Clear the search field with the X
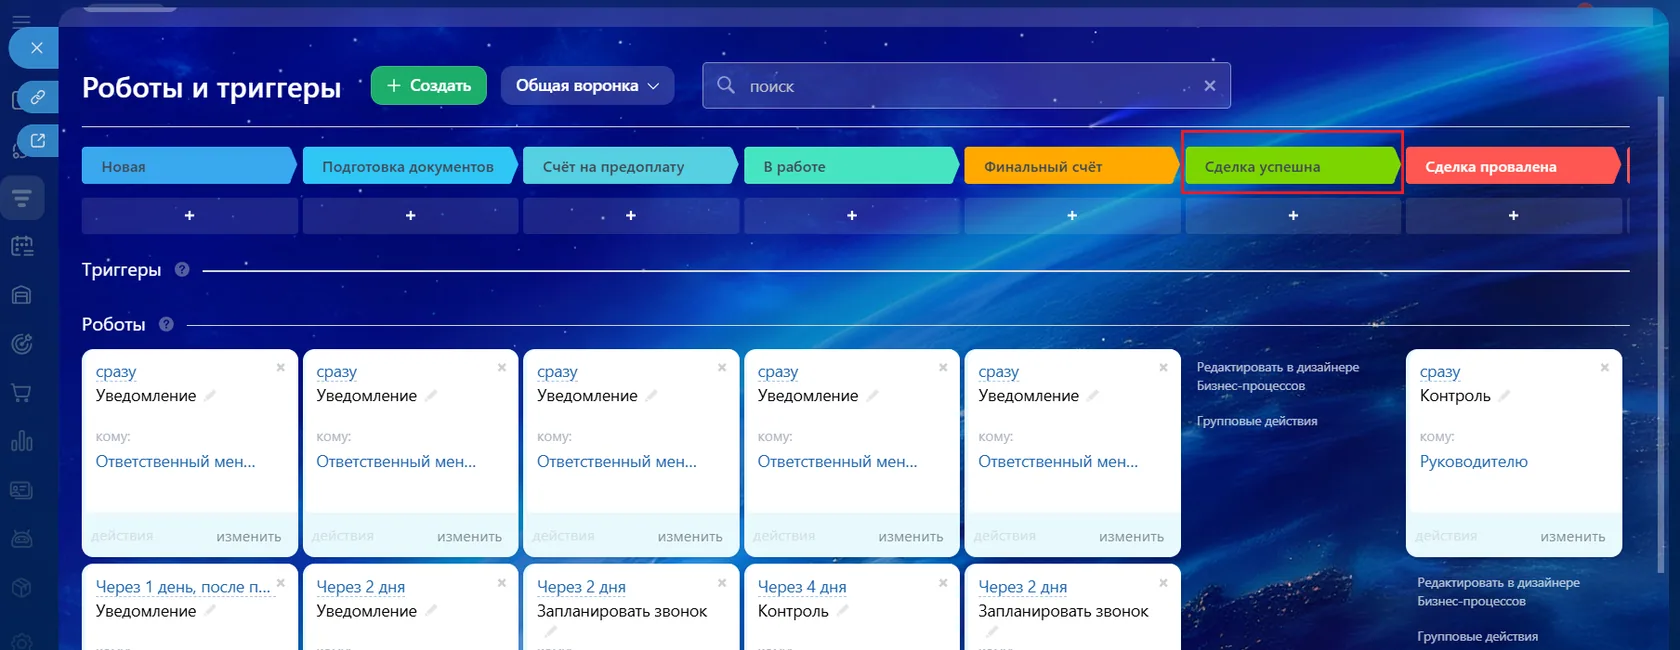 click(x=1210, y=86)
